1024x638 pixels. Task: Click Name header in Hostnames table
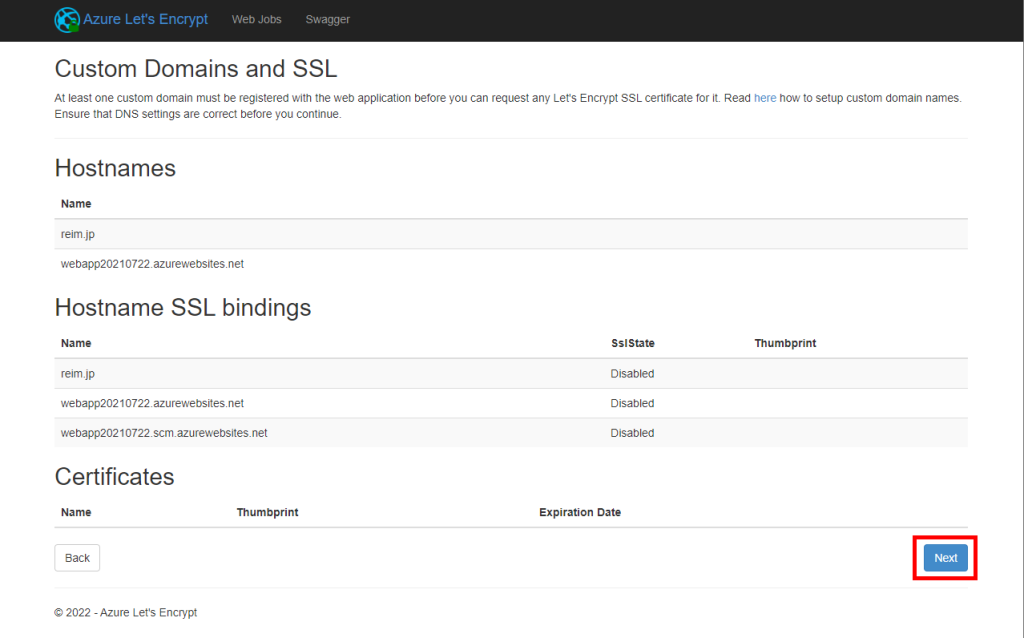[x=76, y=204]
